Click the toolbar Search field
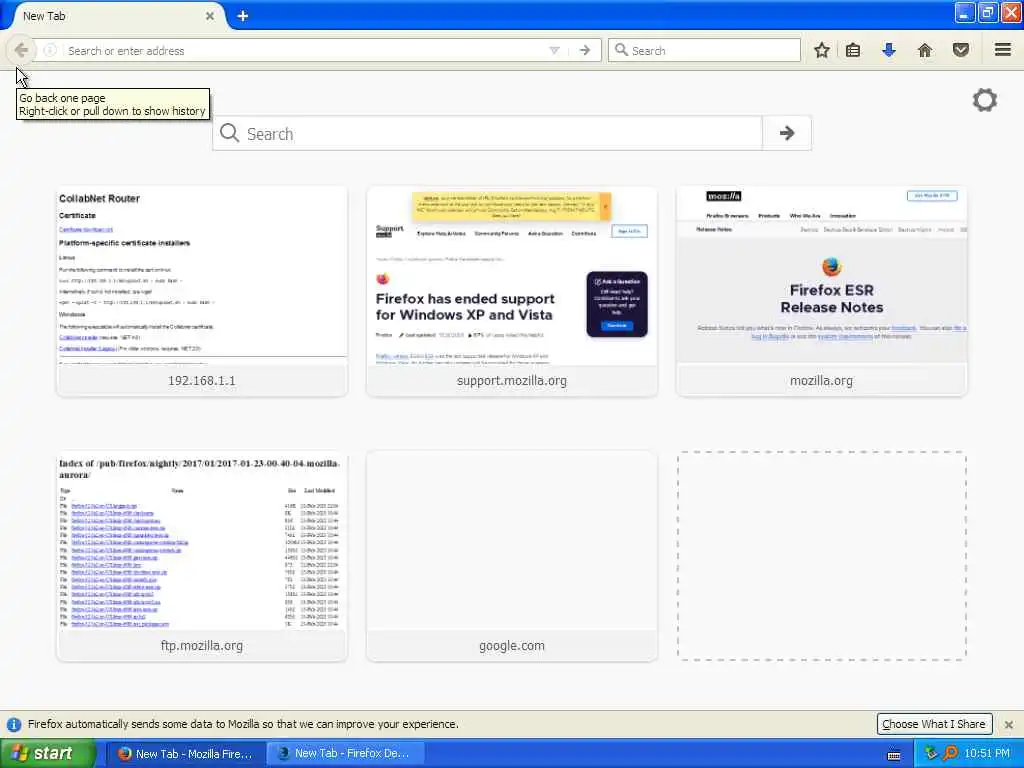The height and width of the screenshot is (768, 1024). pos(704,50)
